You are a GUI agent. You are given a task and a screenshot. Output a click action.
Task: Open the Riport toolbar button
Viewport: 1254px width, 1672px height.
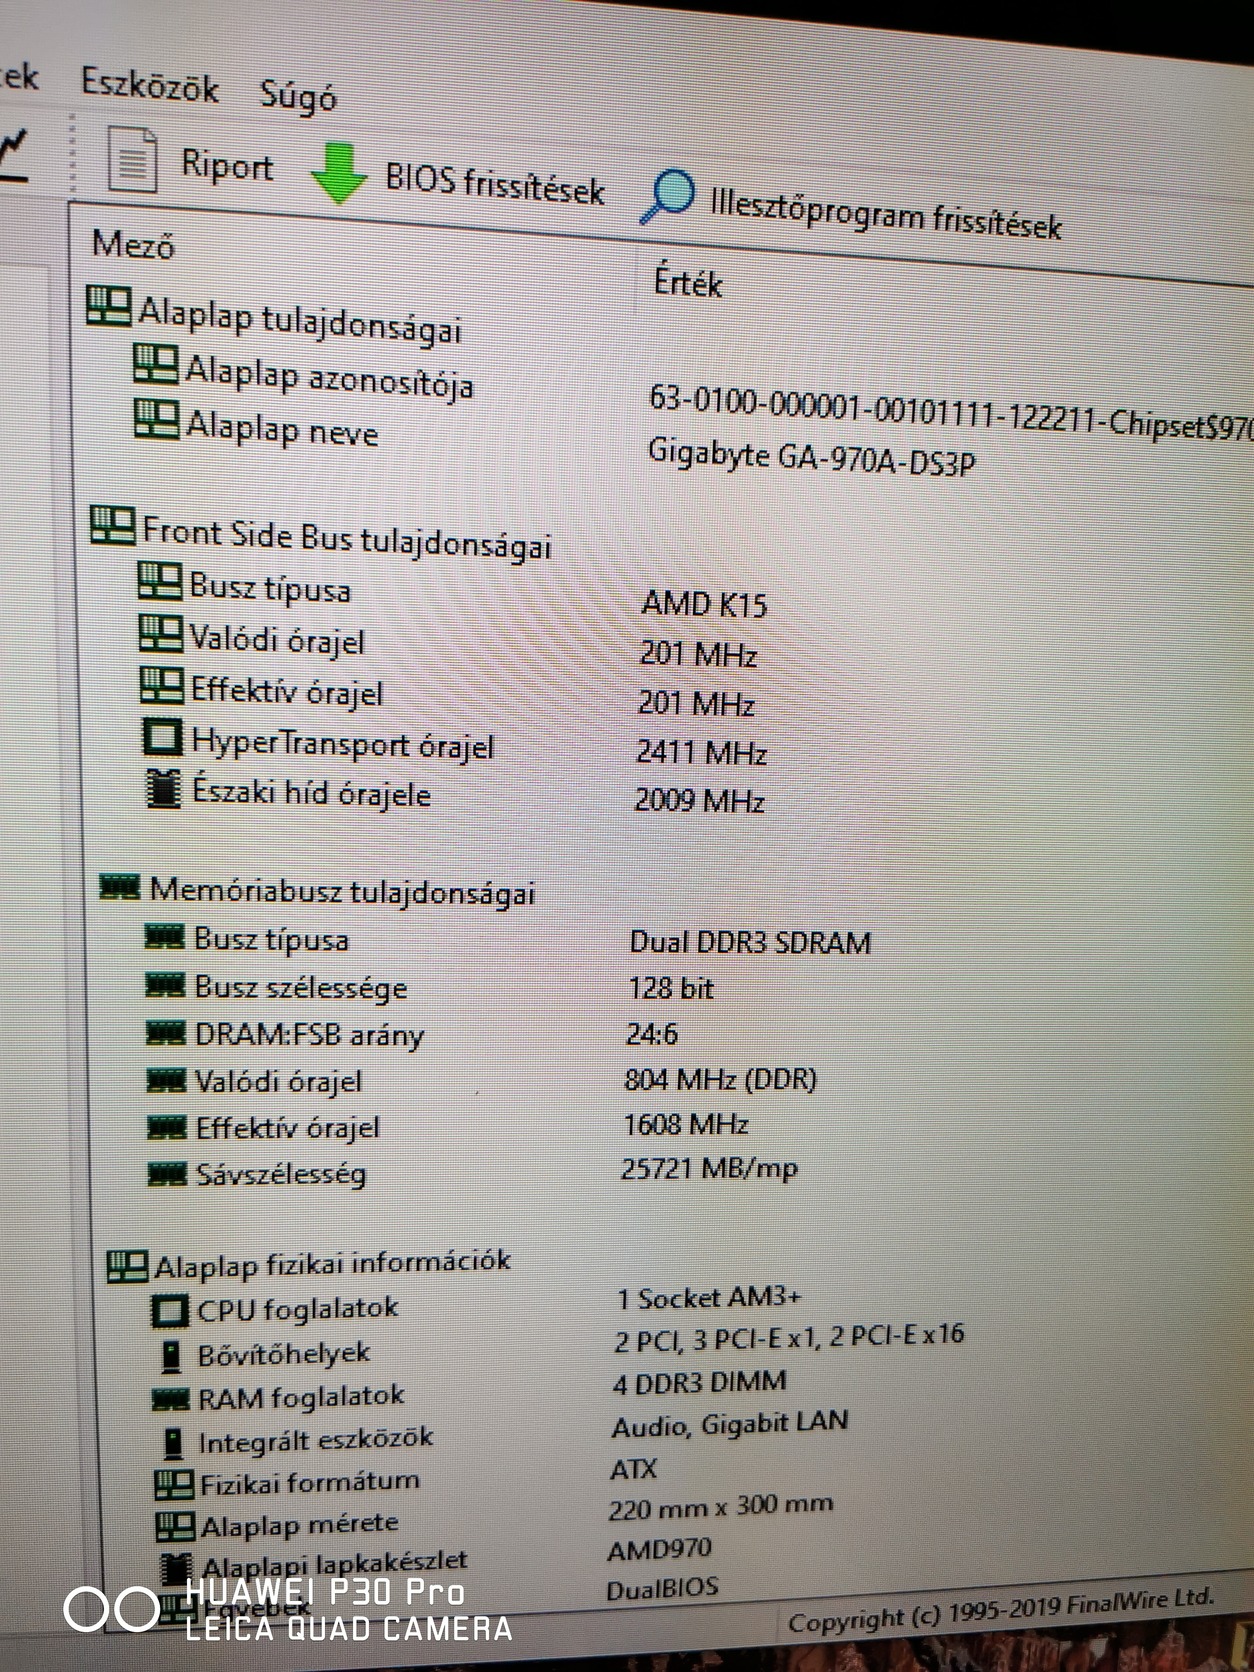190,163
